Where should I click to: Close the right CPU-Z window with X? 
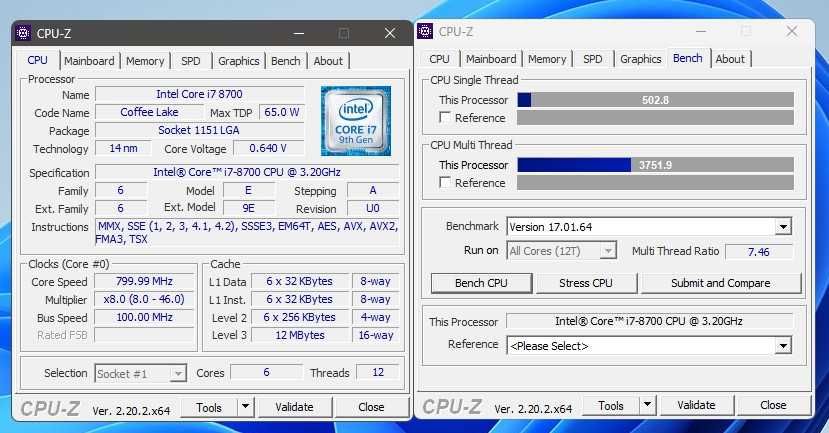(791, 31)
